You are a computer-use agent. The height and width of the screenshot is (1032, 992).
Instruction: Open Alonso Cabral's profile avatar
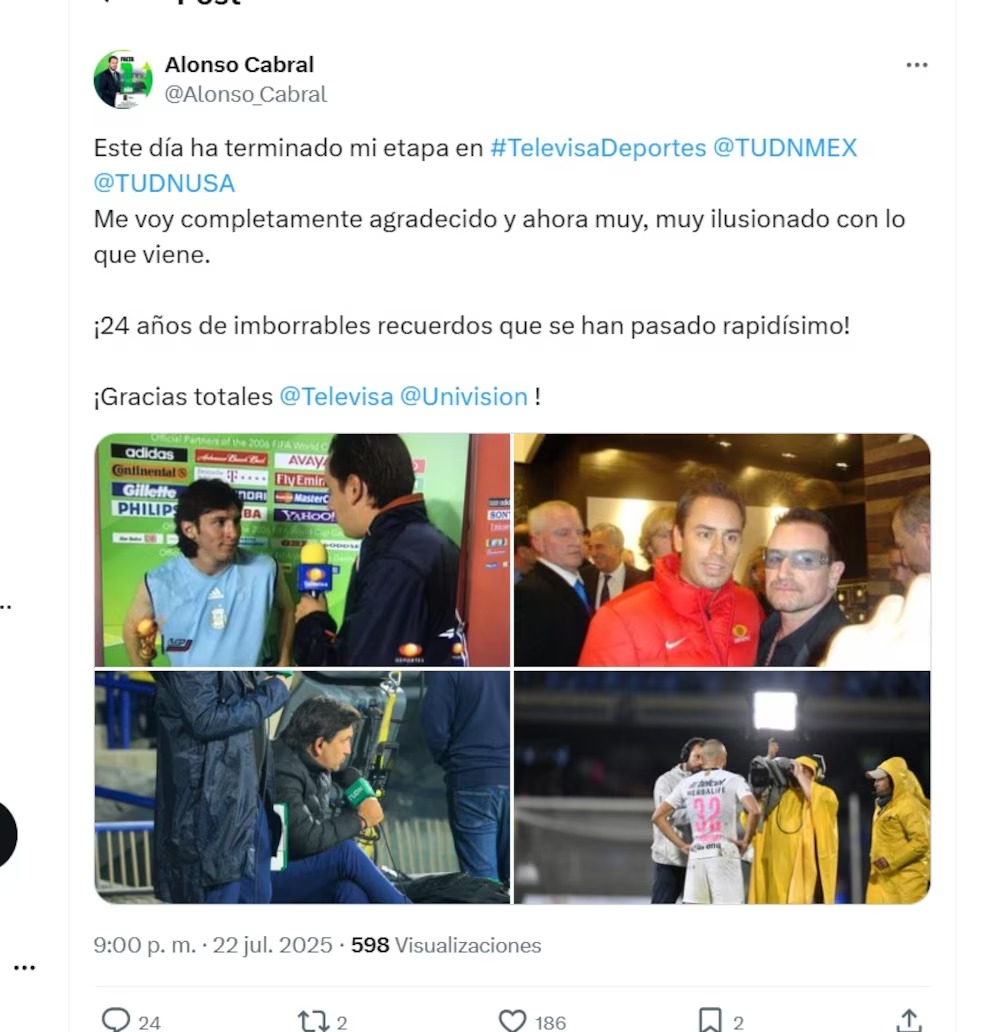[123, 80]
